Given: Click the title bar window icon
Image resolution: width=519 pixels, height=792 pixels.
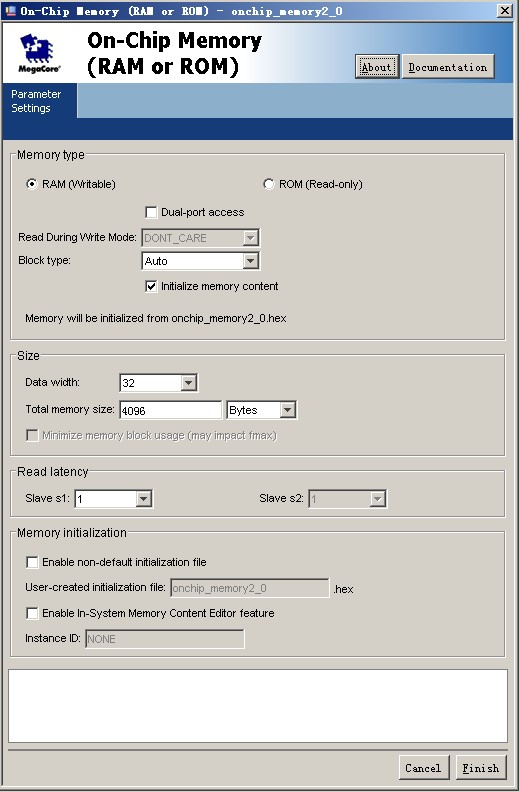Looking at the screenshot, I should (x=11, y=10).
